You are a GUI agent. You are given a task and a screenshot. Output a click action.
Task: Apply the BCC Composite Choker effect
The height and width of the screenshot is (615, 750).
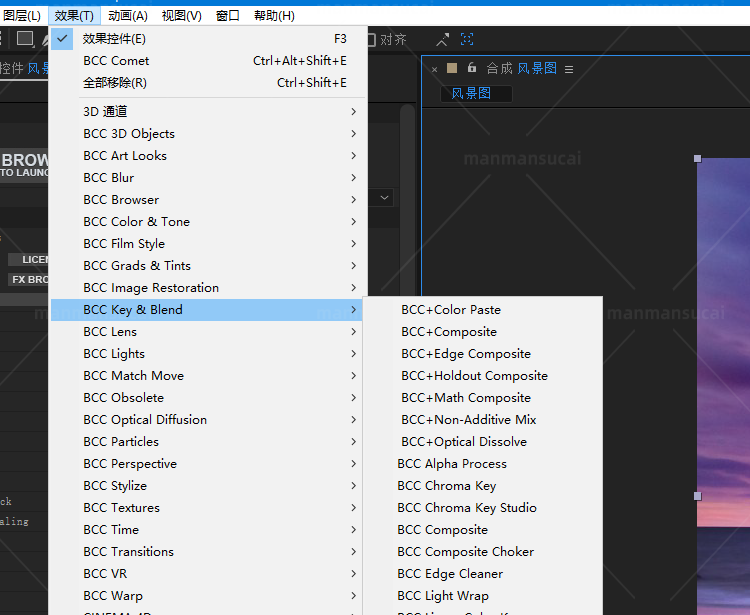(483, 551)
